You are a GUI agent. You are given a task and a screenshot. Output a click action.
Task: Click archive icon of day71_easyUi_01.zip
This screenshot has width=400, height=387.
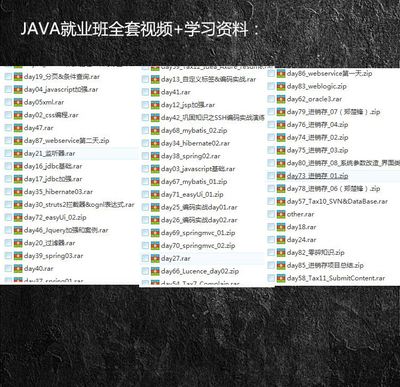pyautogui.click(x=155, y=194)
